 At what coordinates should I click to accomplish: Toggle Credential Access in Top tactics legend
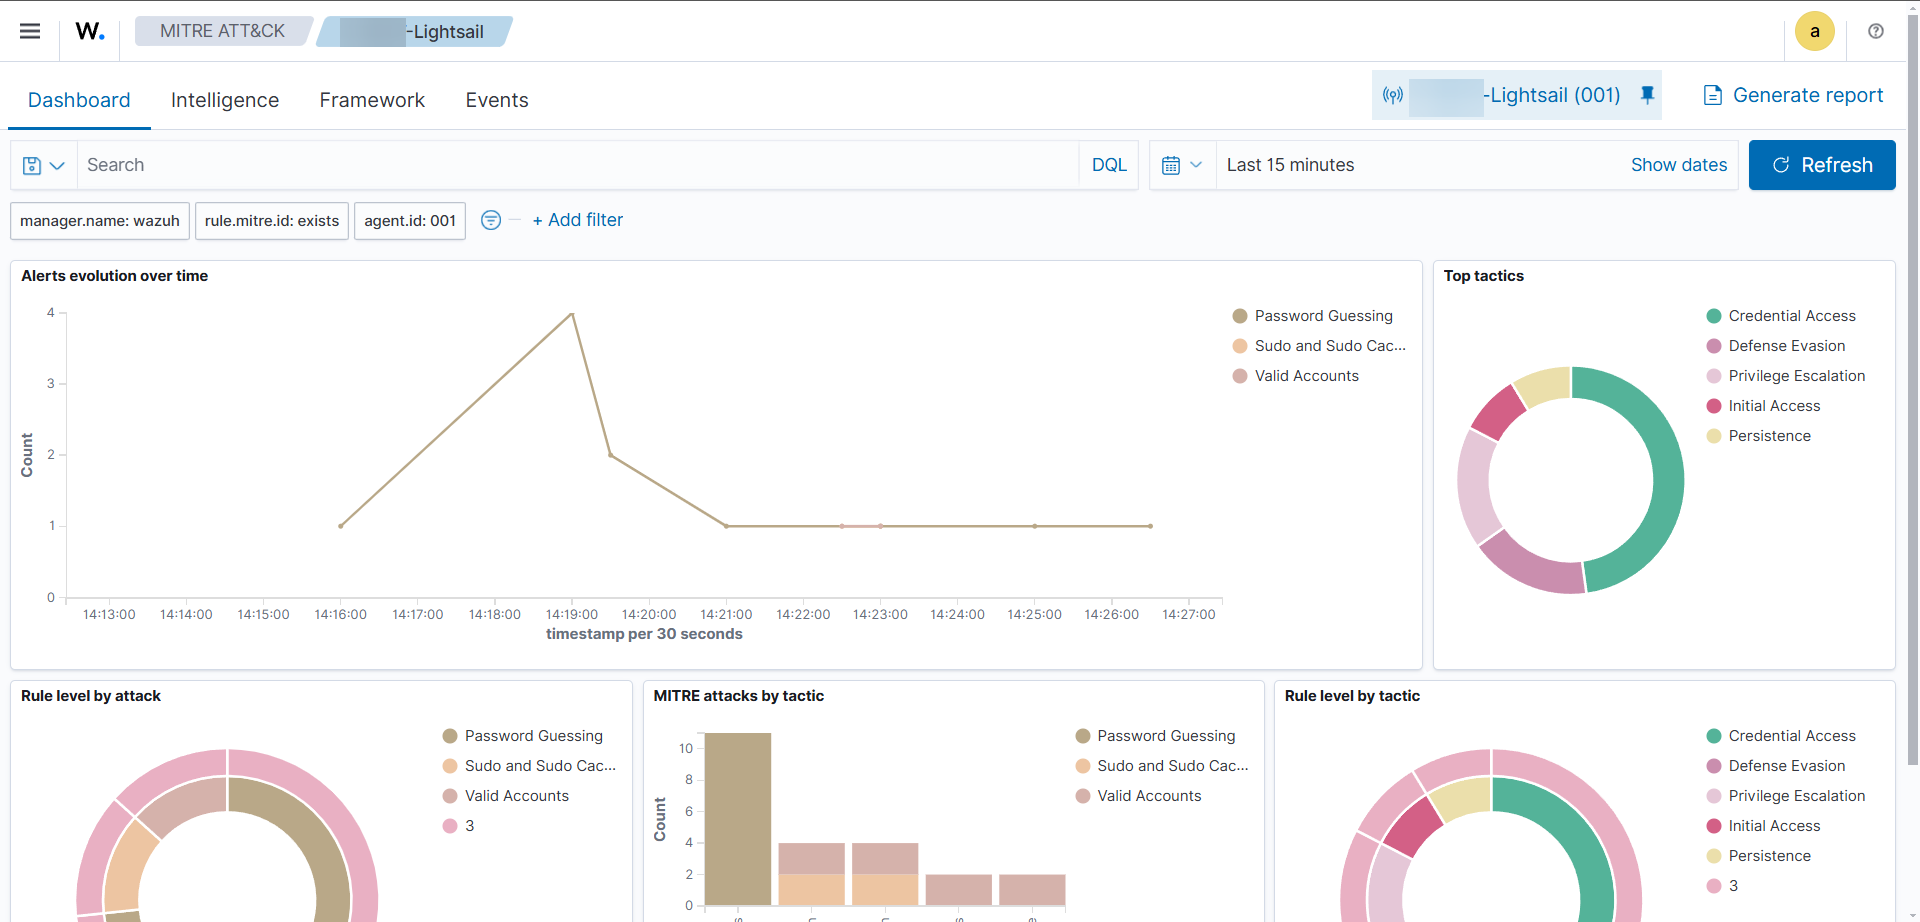(1781, 316)
